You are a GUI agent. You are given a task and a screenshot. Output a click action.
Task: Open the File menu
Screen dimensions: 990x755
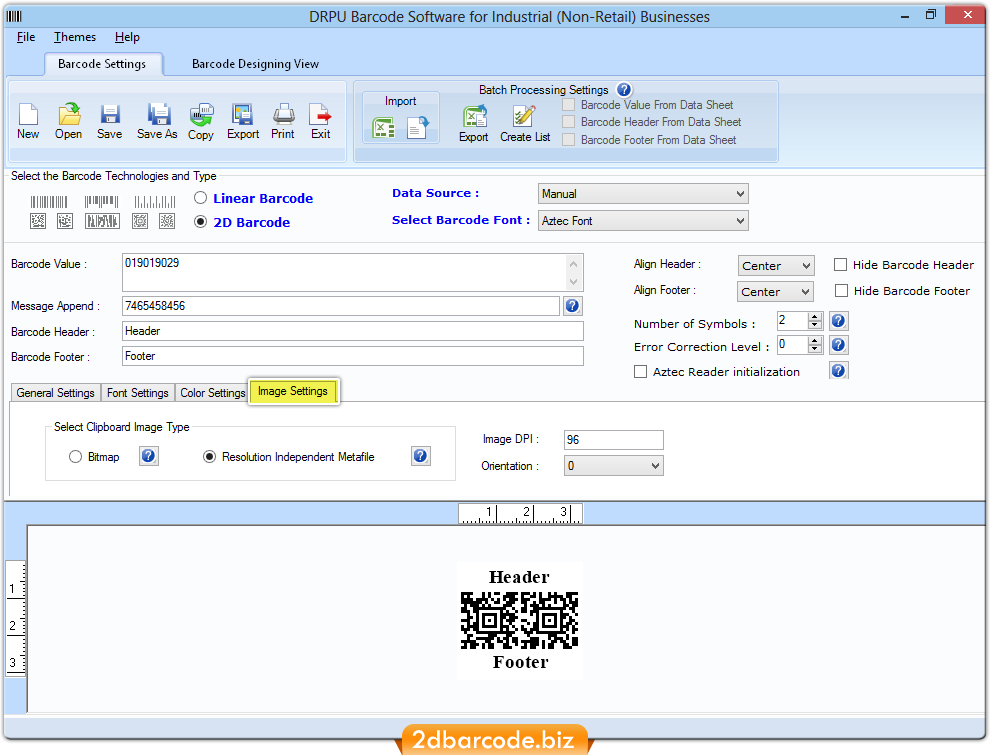(26, 37)
